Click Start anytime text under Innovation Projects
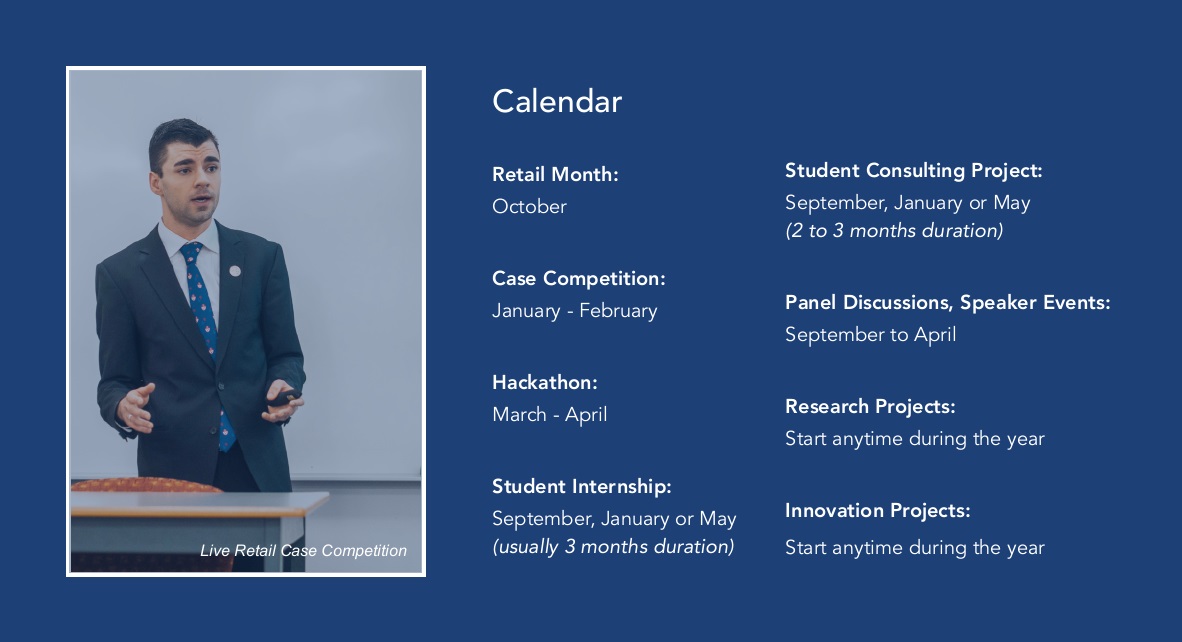Viewport: 1182px width, 642px height. [x=914, y=547]
